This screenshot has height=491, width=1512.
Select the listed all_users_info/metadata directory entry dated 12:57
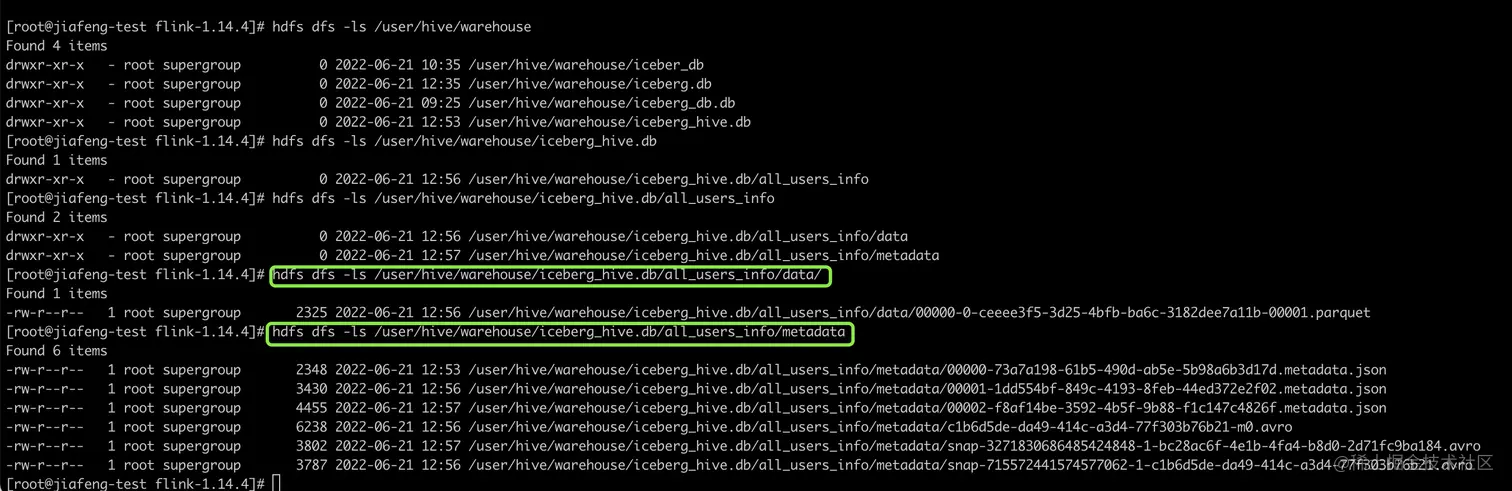pyautogui.click(x=703, y=256)
